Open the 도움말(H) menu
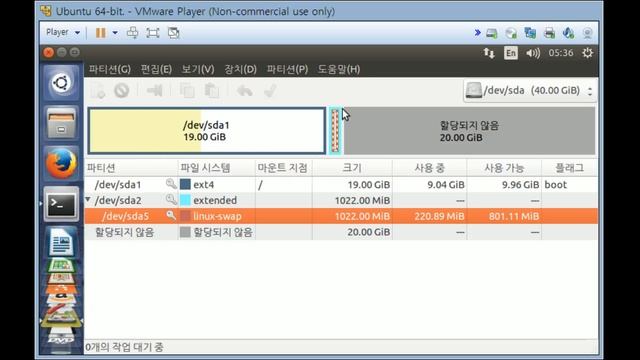The width and height of the screenshot is (640, 360). point(339,69)
